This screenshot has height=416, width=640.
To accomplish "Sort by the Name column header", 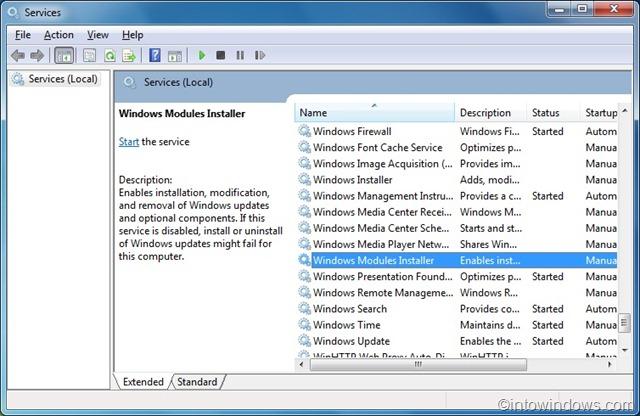I will [x=374, y=113].
